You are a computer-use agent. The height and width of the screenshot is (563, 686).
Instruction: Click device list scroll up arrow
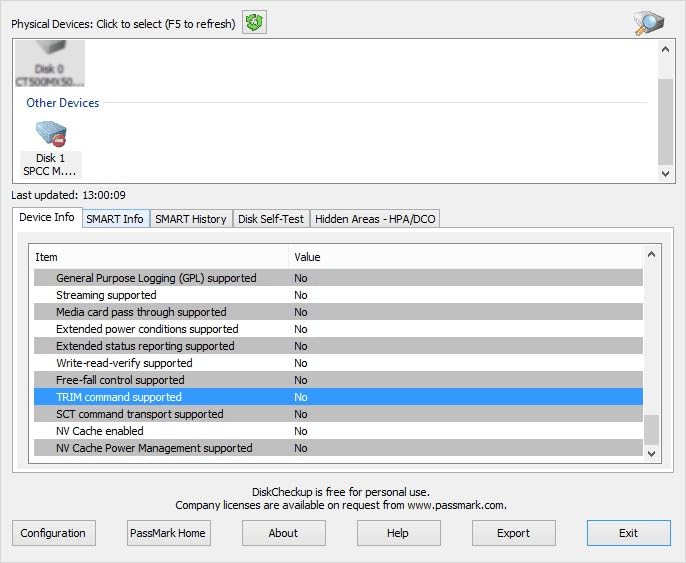coord(665,49)
